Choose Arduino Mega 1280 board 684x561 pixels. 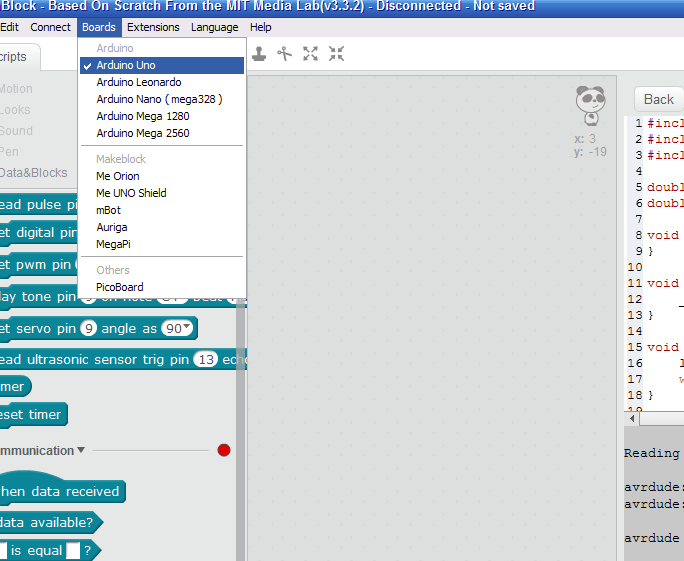coord(162,116)
